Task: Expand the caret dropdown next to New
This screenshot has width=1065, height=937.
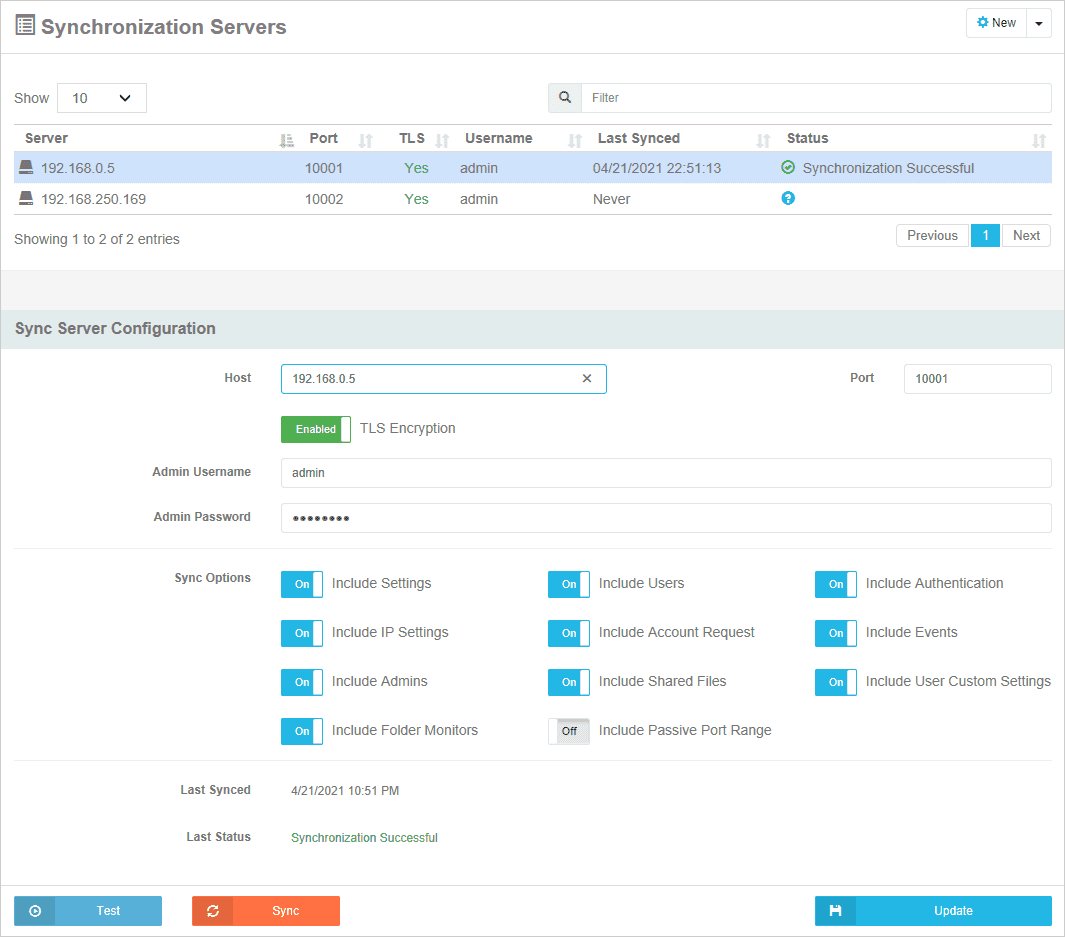Action: [1039, 23]
